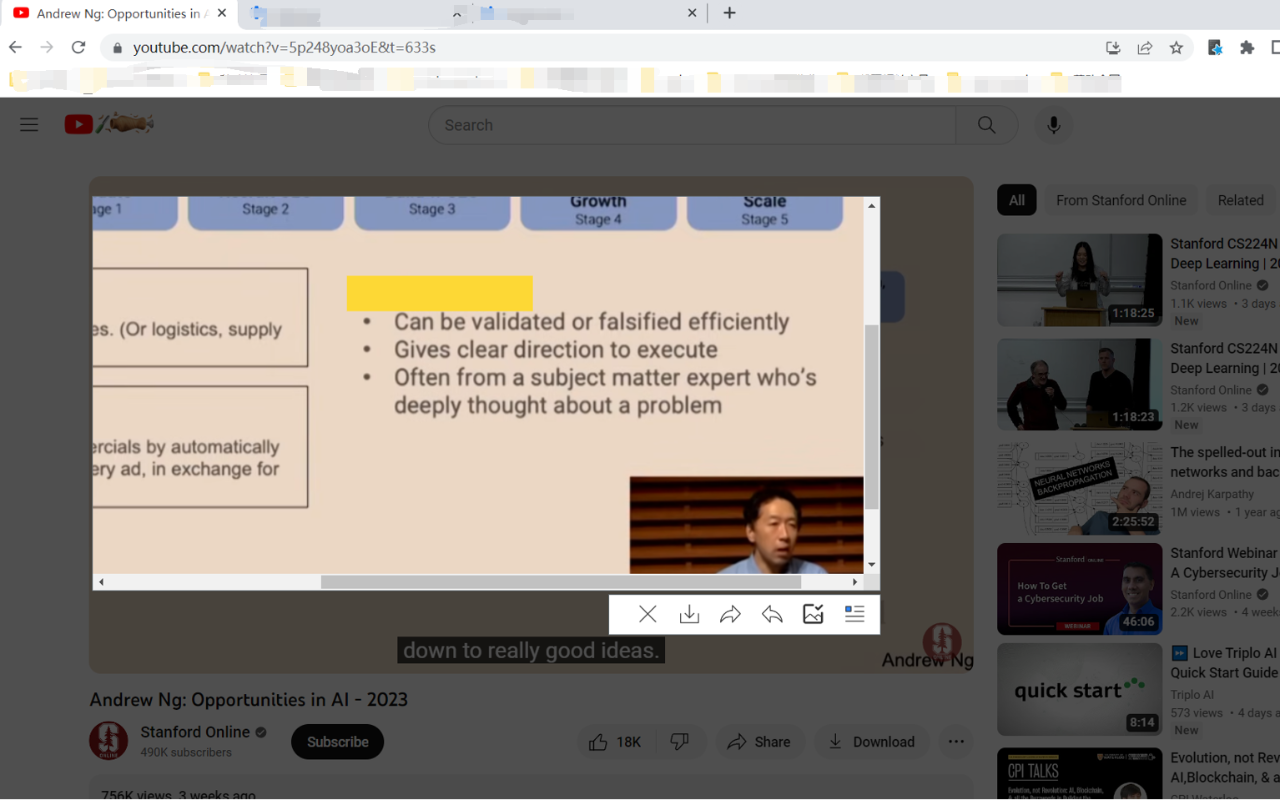Click the browser forward arrow
This screenshot has height=800, width=1280.
pyautogui.click(x=47, y=47)
